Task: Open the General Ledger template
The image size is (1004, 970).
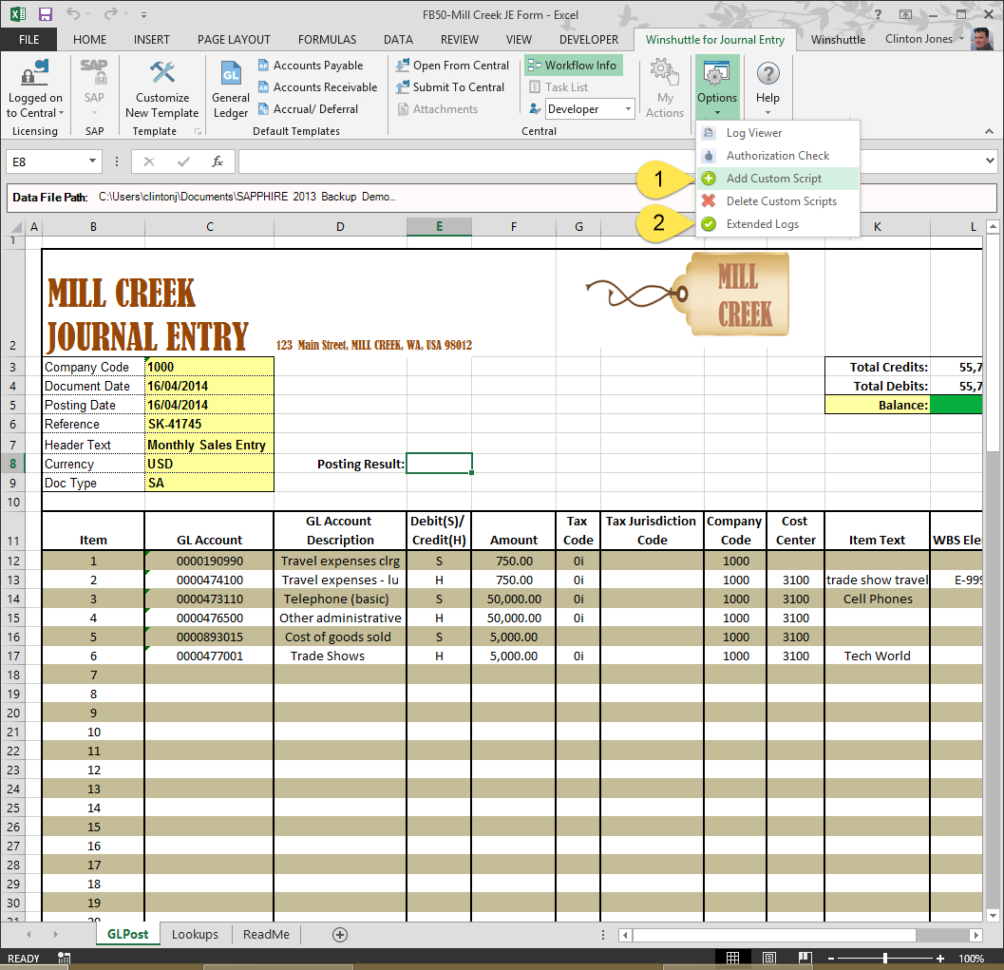Action: (x=230, y=88)
